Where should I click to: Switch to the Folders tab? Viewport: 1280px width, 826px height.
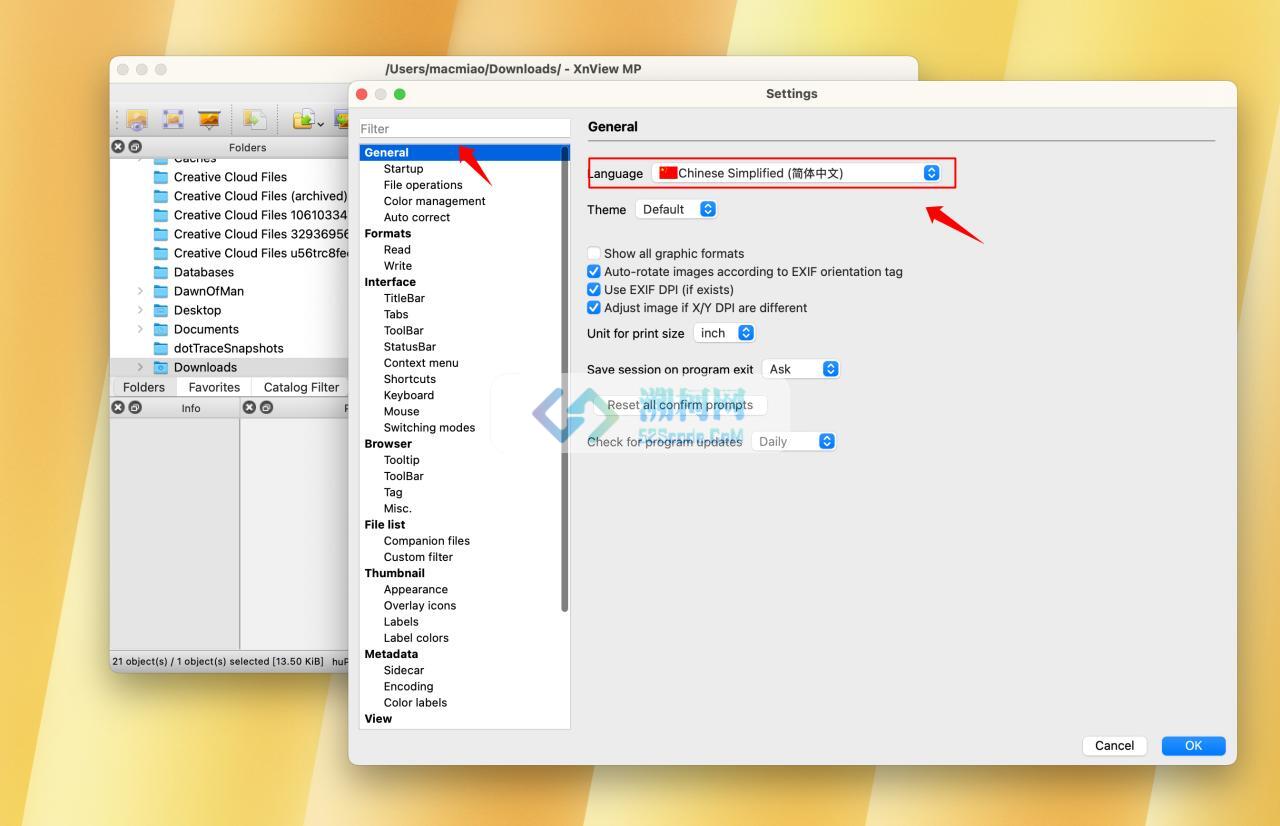click(x=143, y=387)
